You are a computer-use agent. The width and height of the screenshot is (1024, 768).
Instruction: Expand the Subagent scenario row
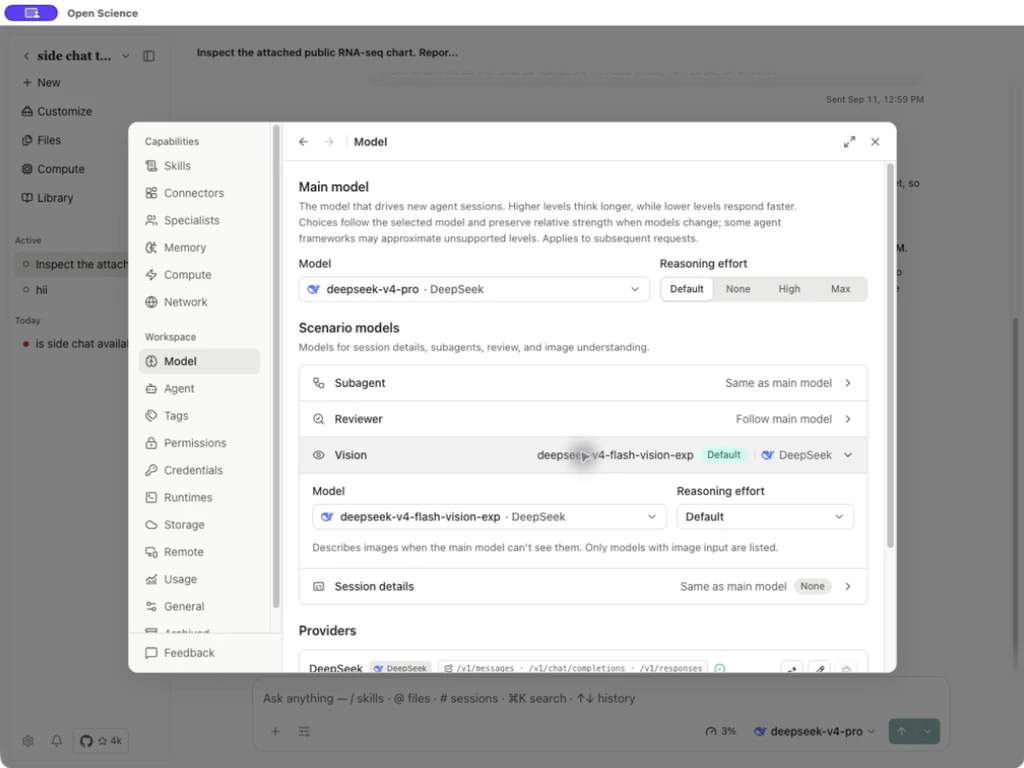(x=583, y=383)
